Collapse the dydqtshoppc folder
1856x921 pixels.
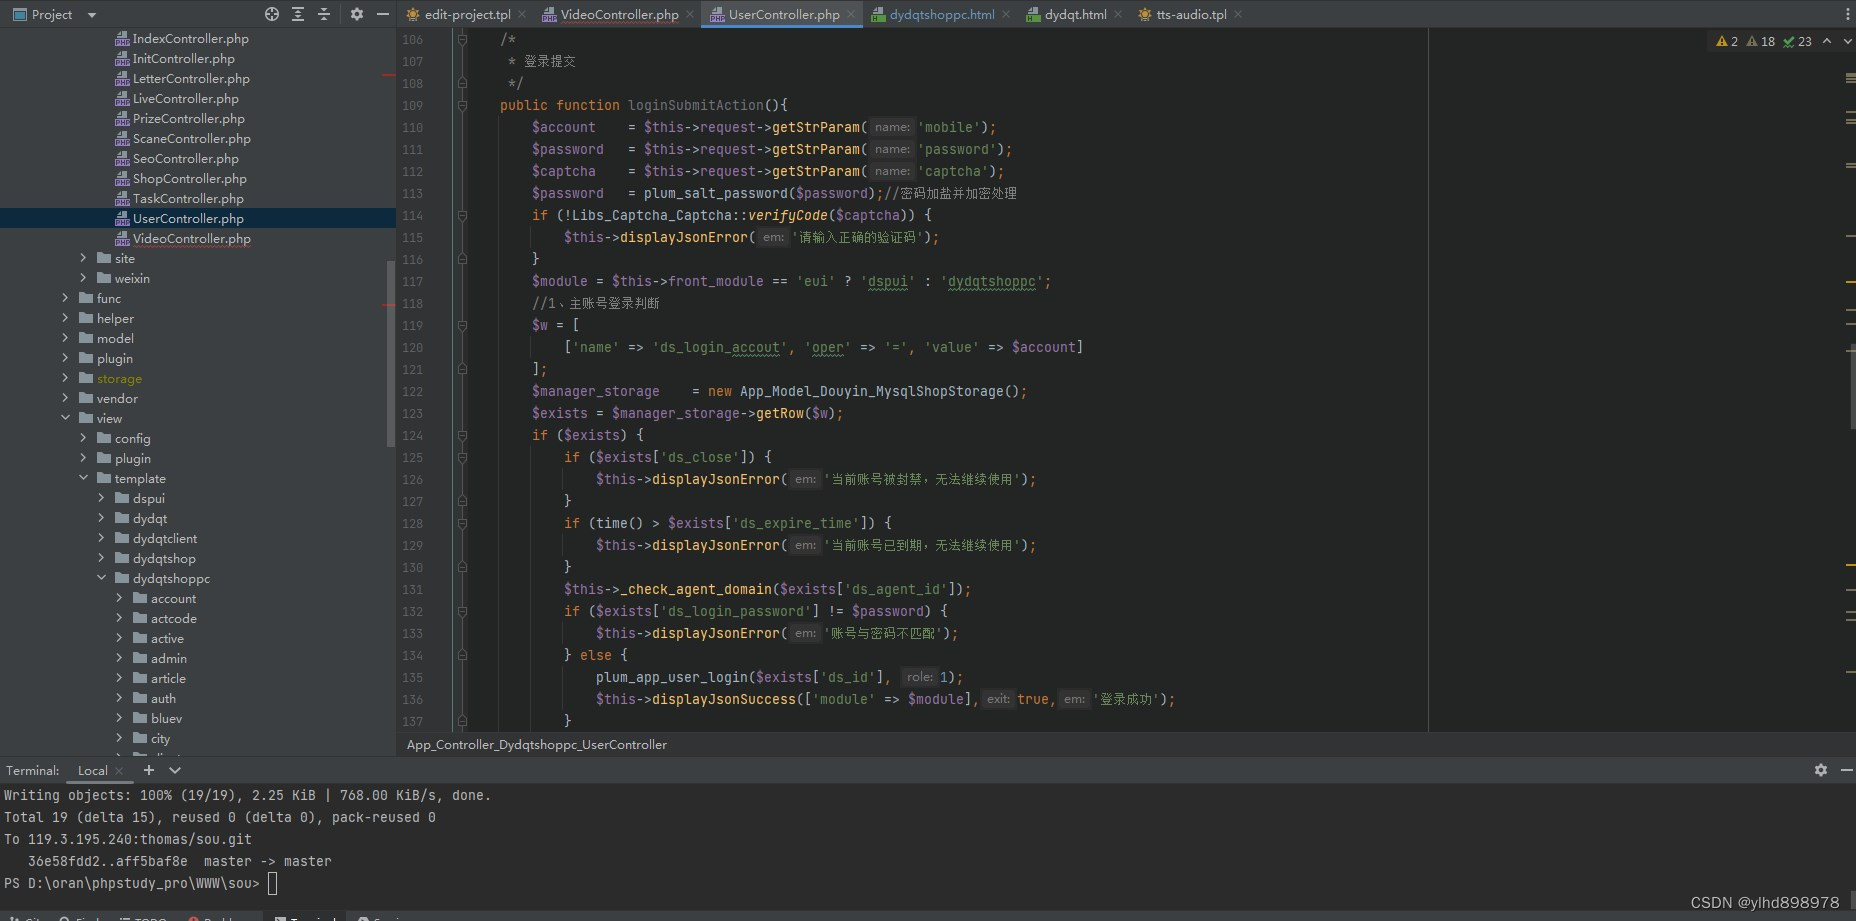coord(101,578)
